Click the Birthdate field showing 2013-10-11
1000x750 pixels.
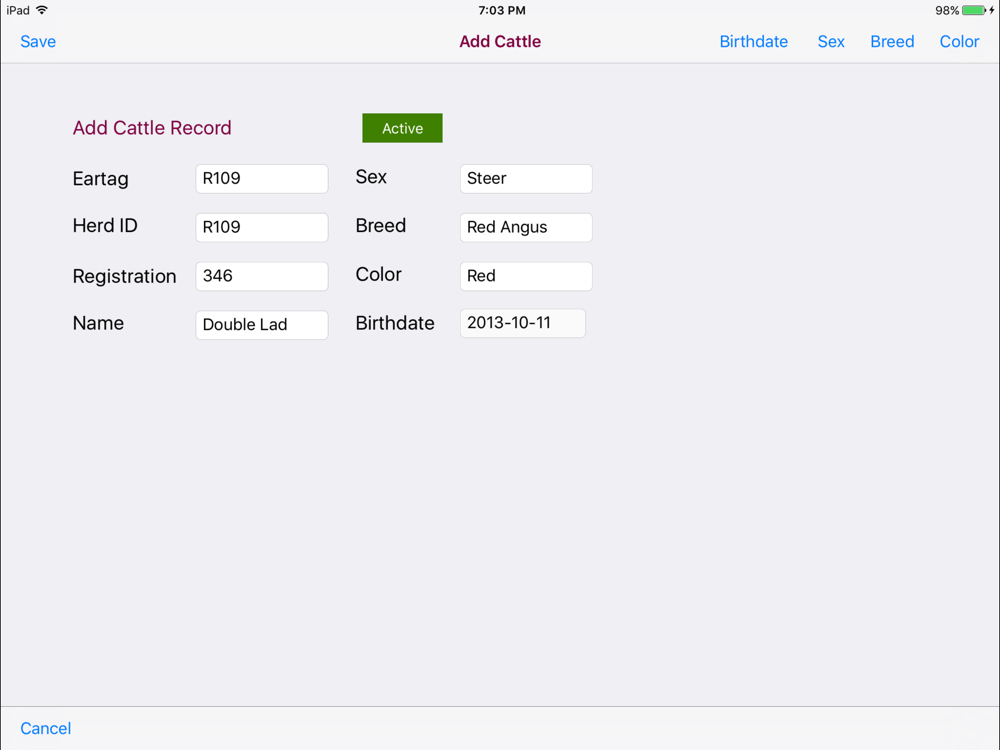523,323
